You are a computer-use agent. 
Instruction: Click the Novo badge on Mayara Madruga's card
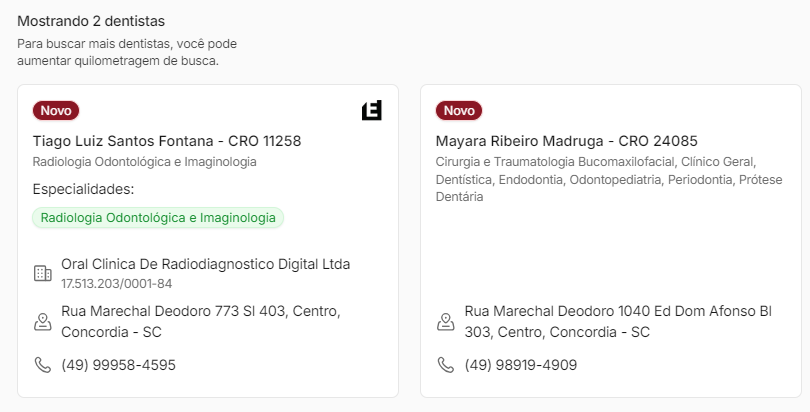tap(459, 111)
